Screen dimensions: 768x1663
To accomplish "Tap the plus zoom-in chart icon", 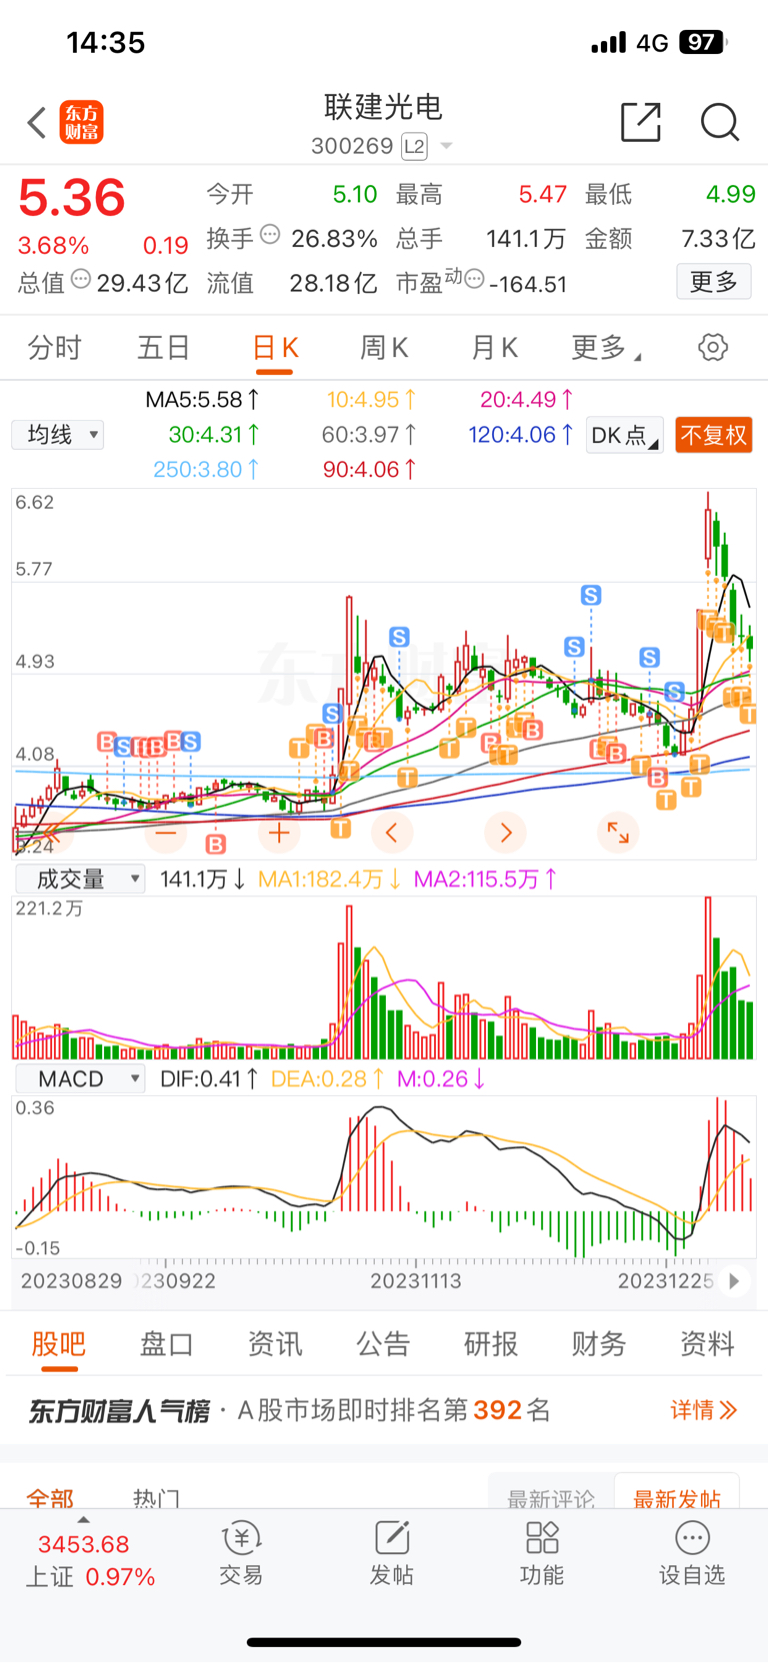I will tap(279, 832).
